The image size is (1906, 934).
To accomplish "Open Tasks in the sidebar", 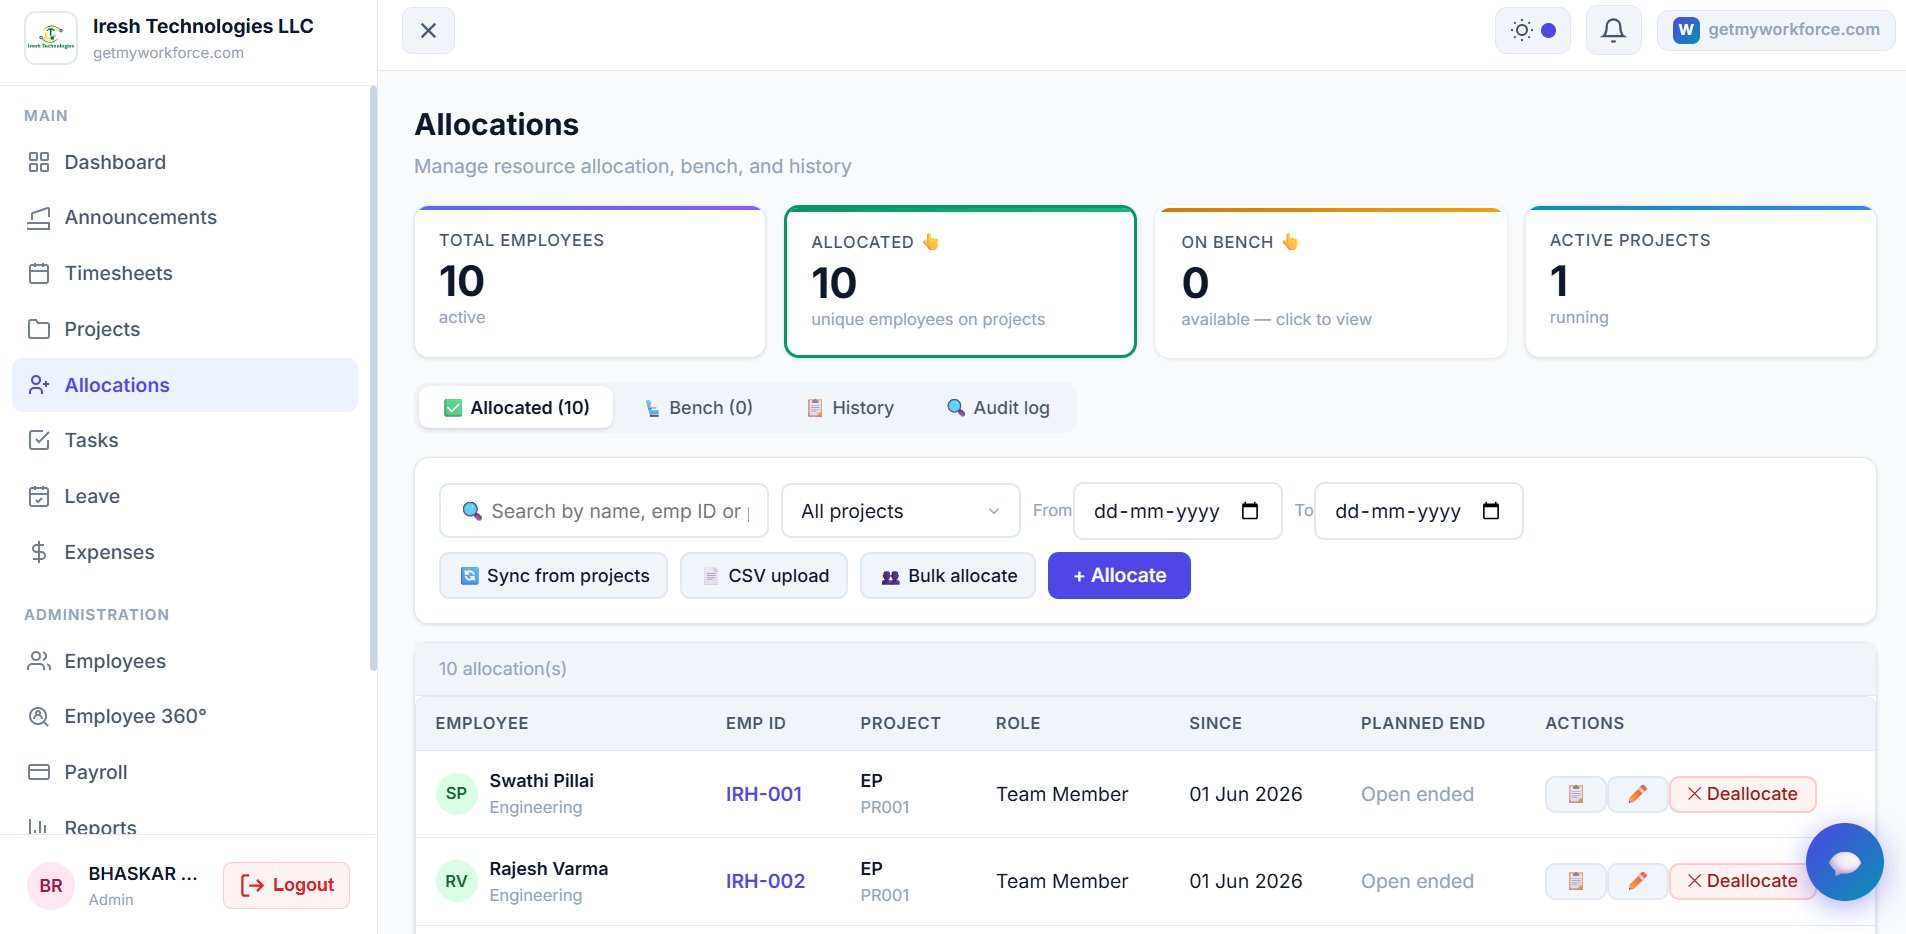I will pyautogui.click(x=185, y=440).
